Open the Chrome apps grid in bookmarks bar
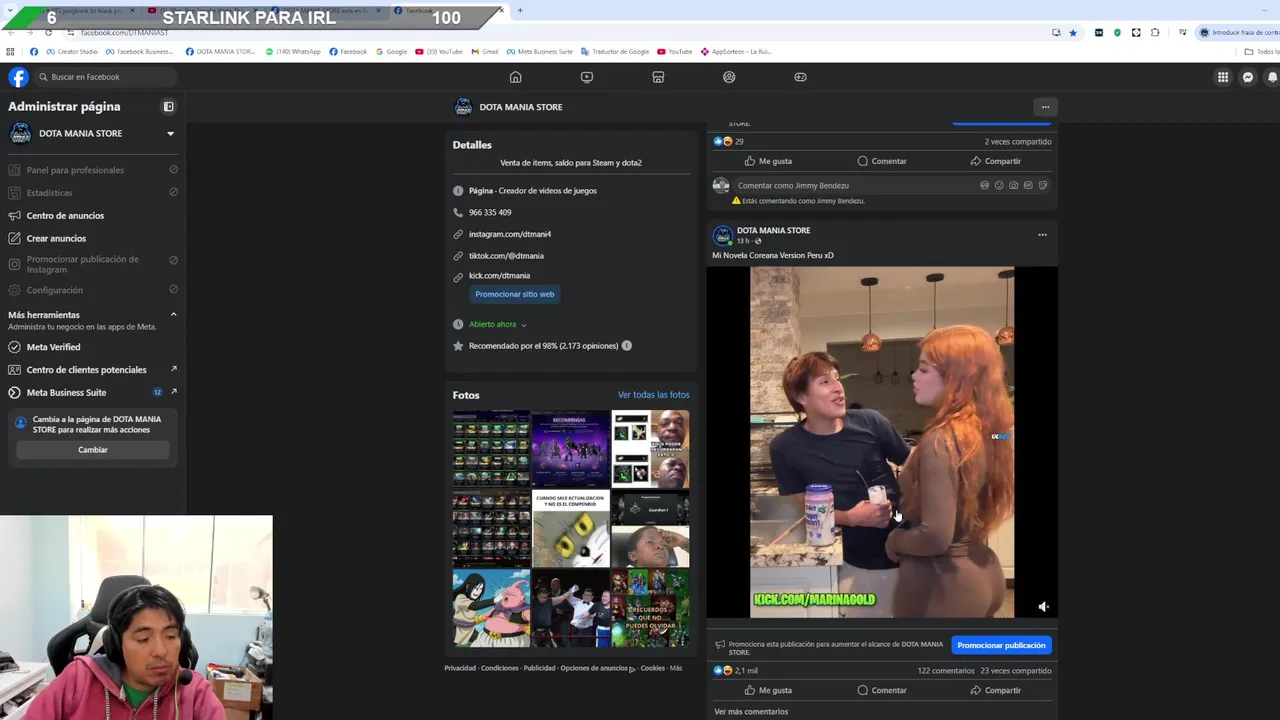The height and width of the screenshot is (720, 1280). [x=10, y=51]
